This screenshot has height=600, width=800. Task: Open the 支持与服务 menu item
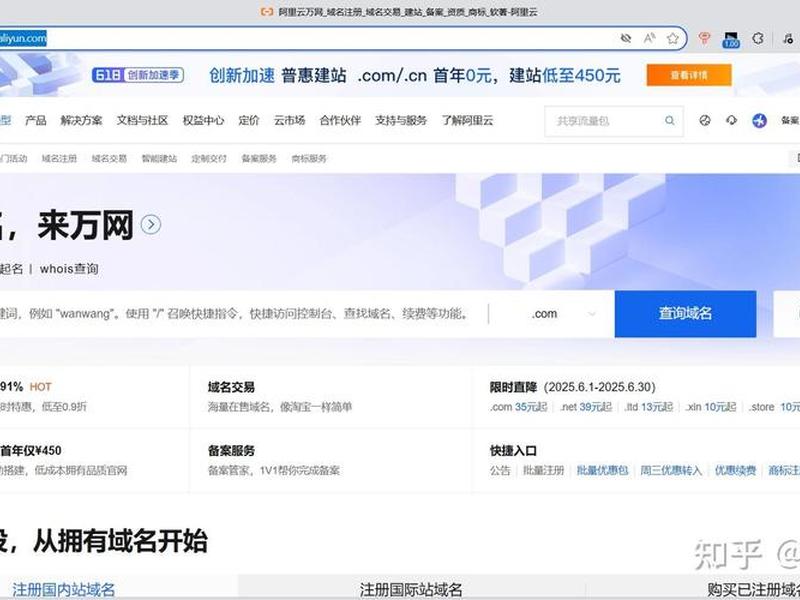[401, 120]
